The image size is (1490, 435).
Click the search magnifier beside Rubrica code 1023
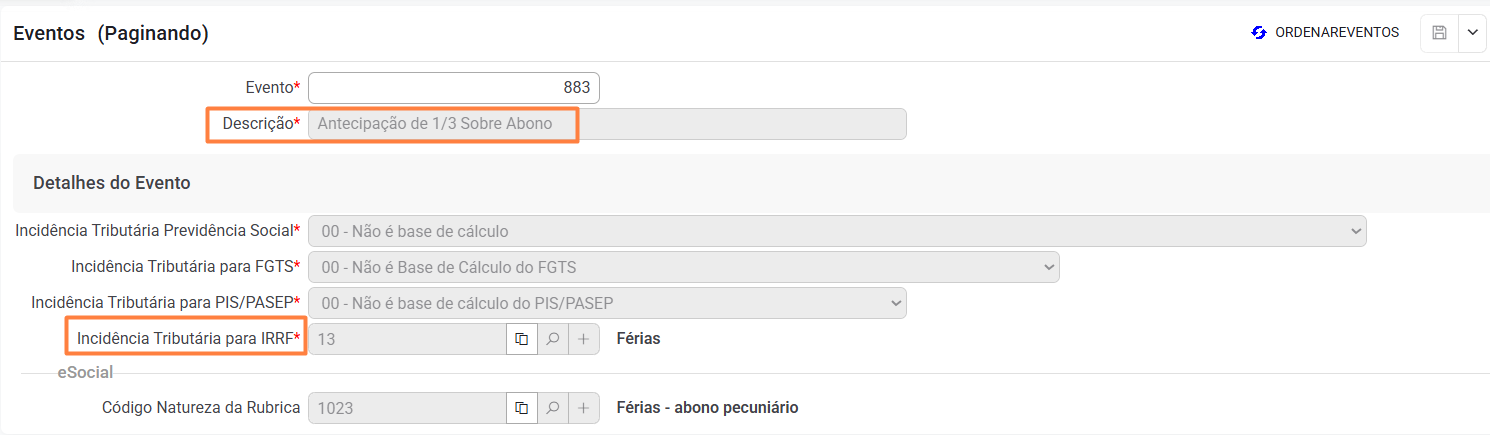coord(552,408)
